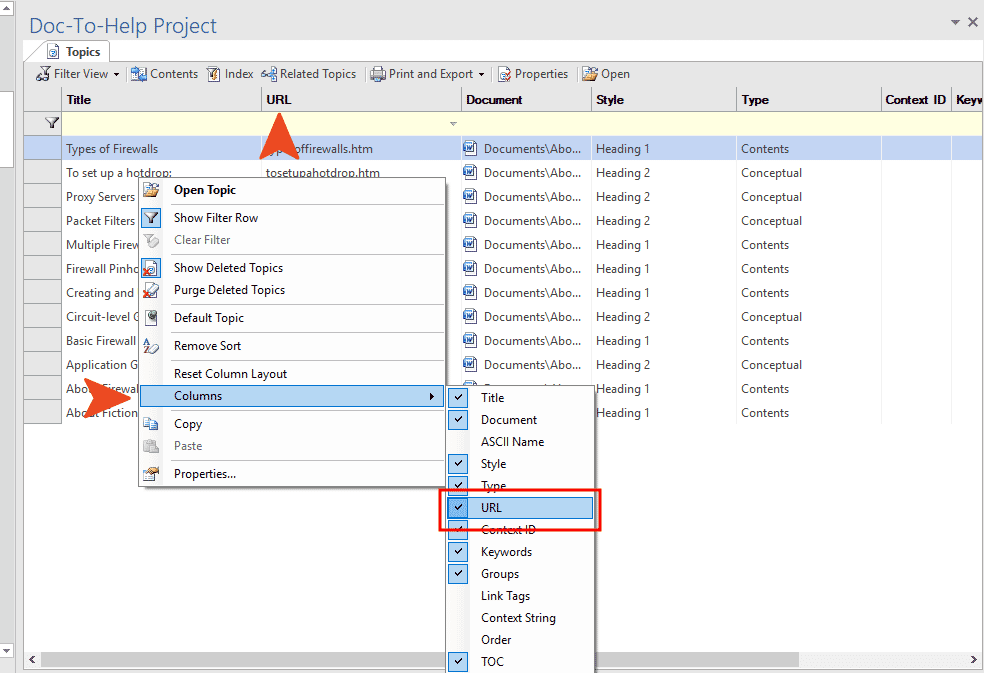Click the Show Filter Row funnel icon
This screenshot has height=673, width=984.
[x=151, y=218]
